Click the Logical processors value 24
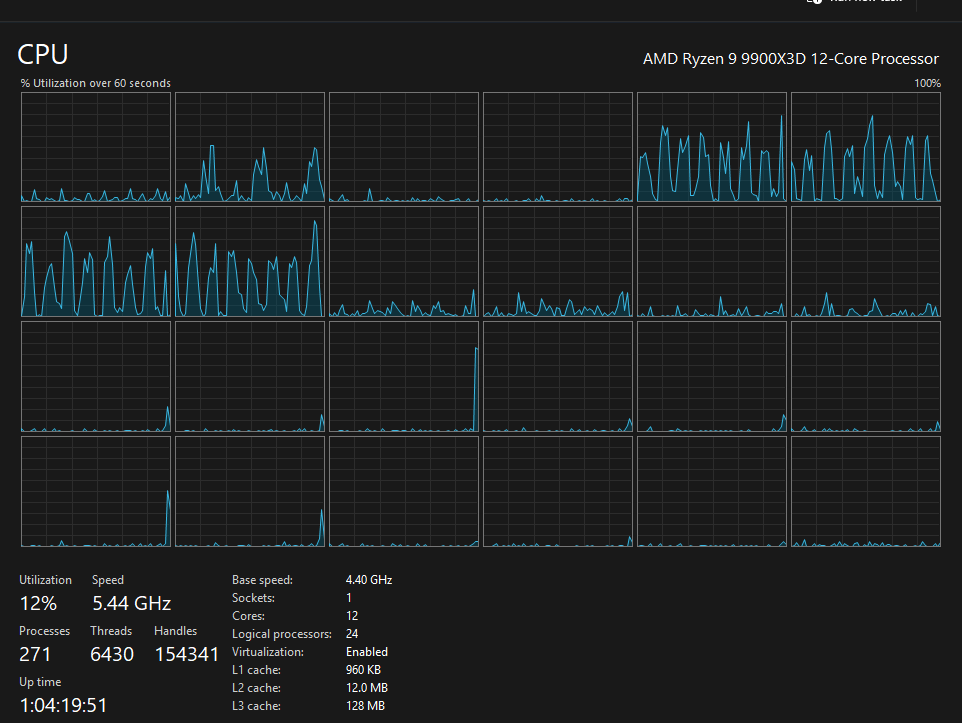This screenshot has height=723, width=962. tap(352, 633)
